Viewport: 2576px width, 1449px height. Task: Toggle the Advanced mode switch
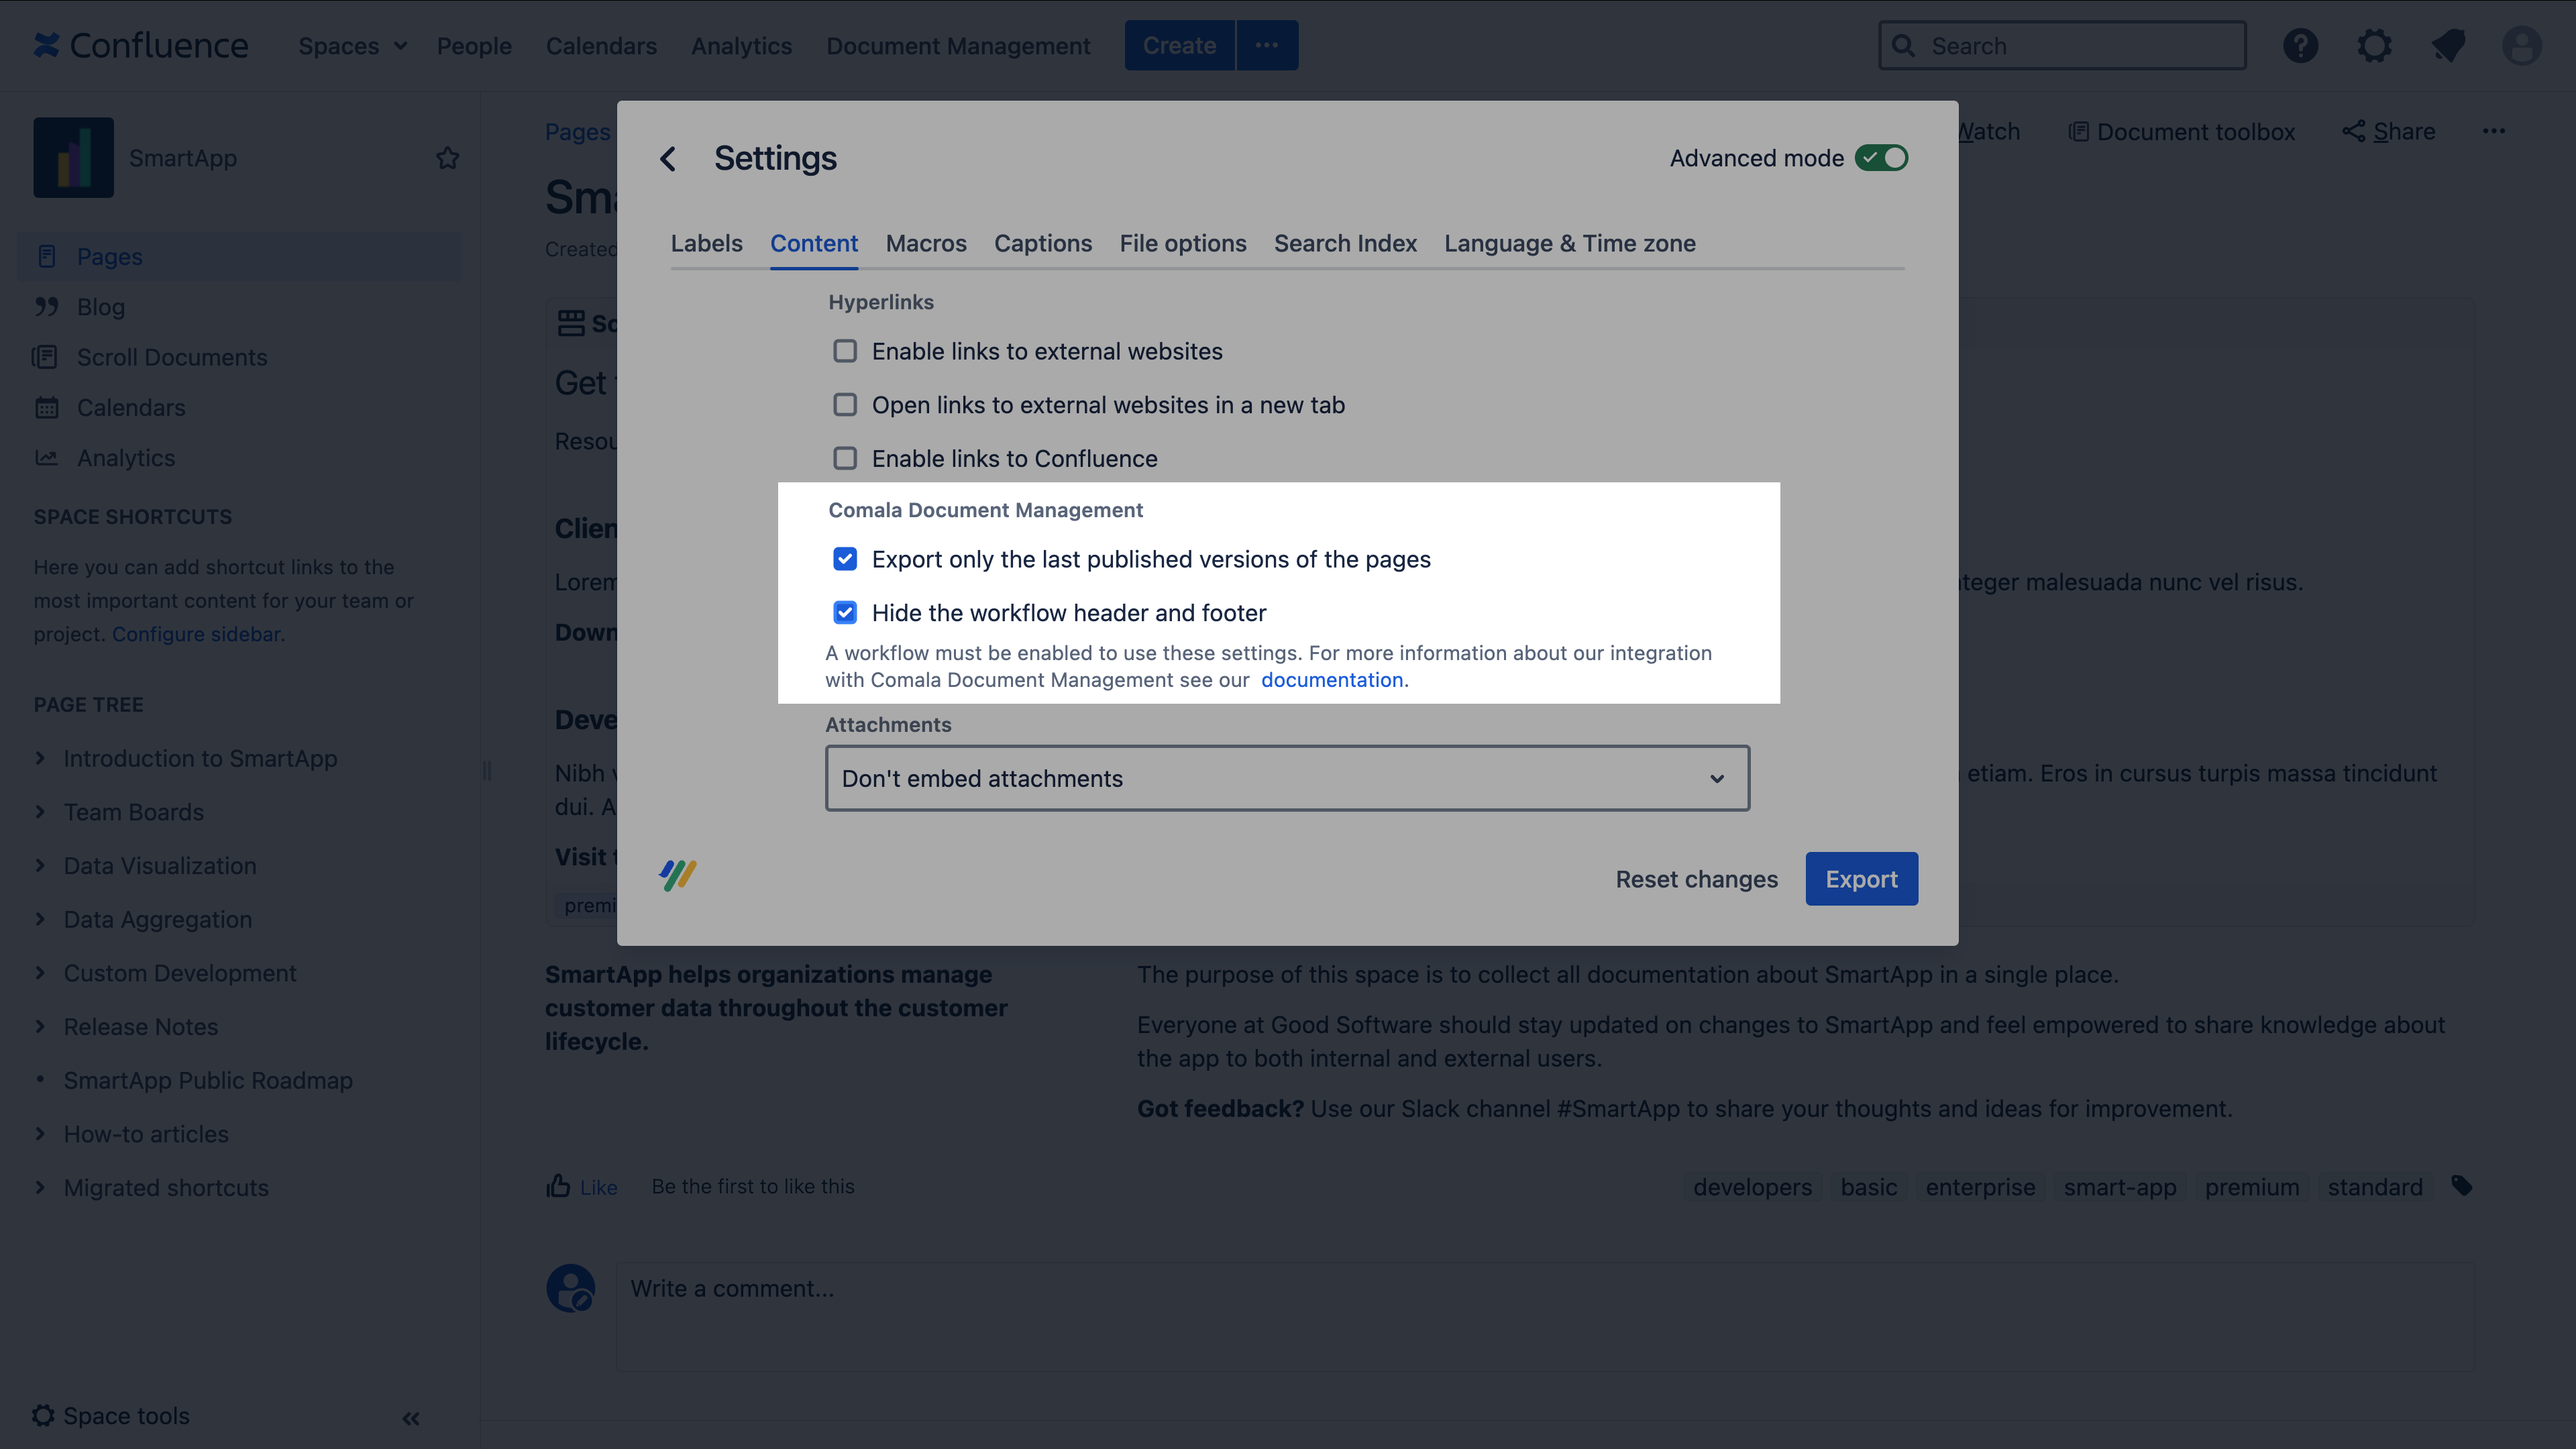point(1881,158)
